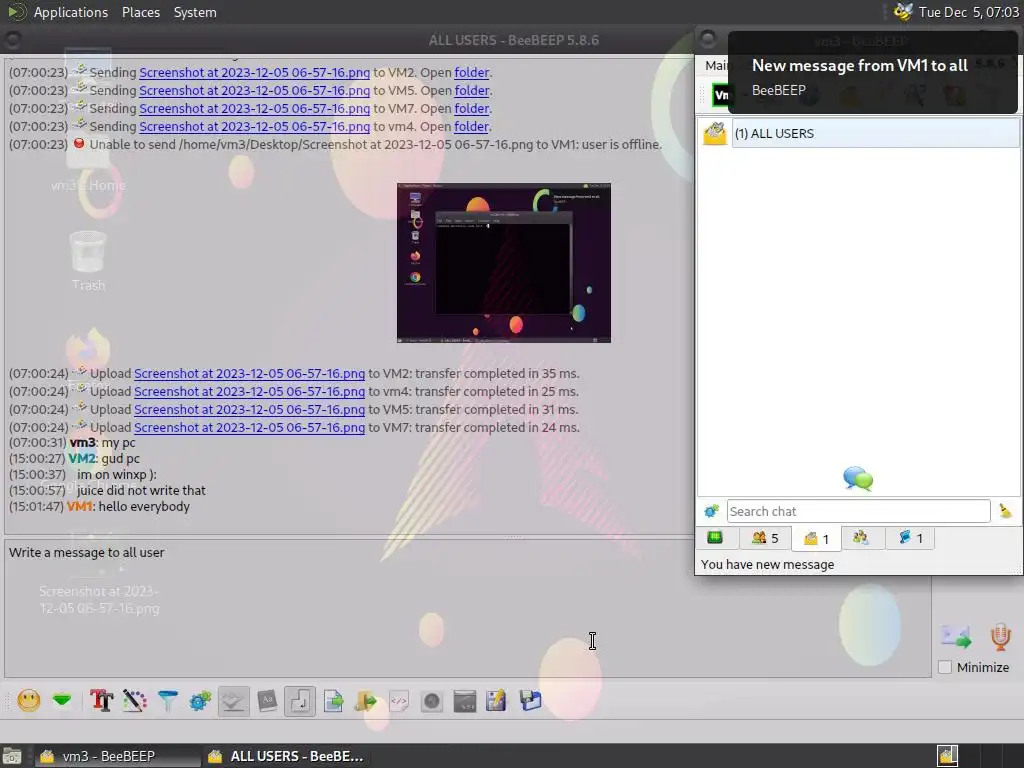1024x768 pixels.
Task: Open the chat font selector (TT icon)
Action: (101, 701)
